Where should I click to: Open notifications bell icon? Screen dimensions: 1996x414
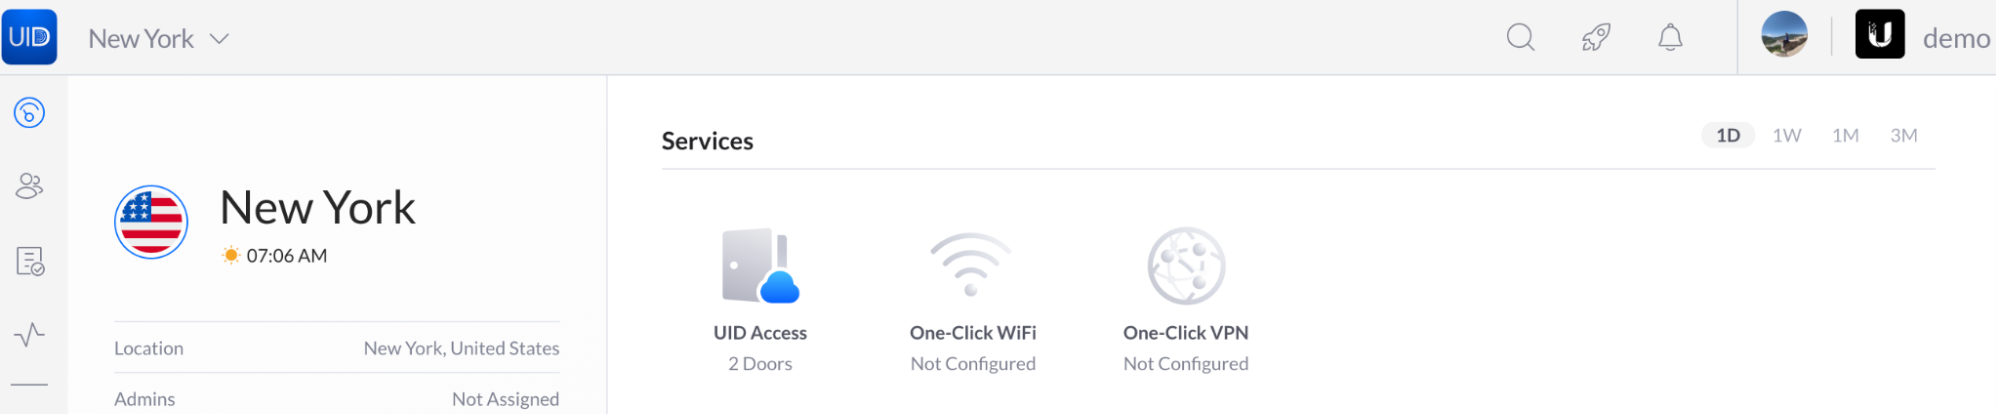[1670, 38]
